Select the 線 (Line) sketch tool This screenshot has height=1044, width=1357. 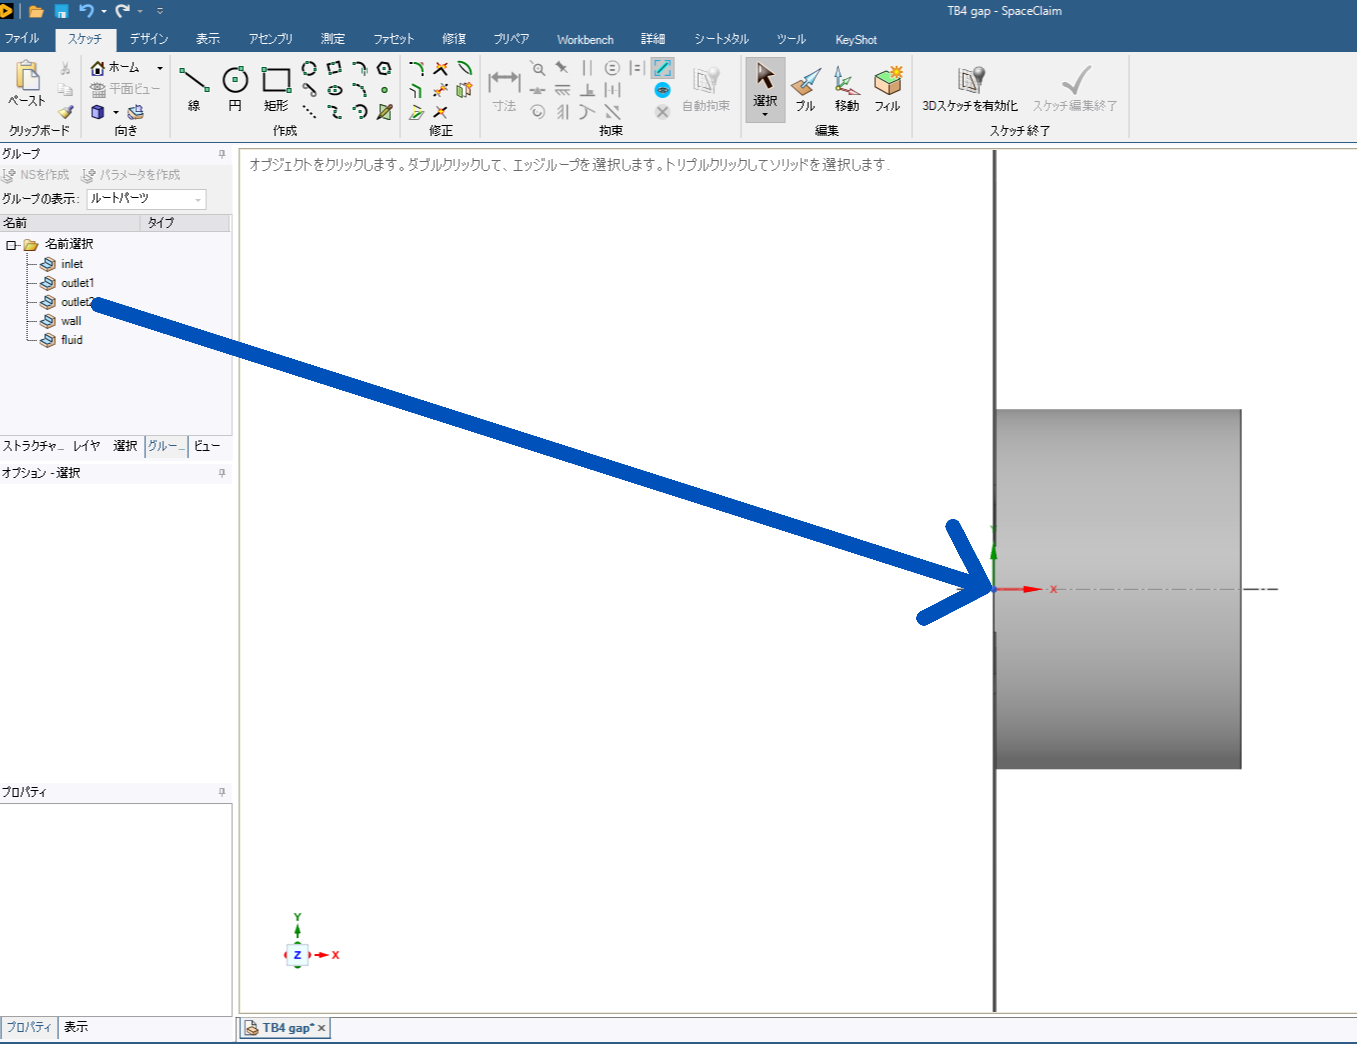tap(193, 87)
